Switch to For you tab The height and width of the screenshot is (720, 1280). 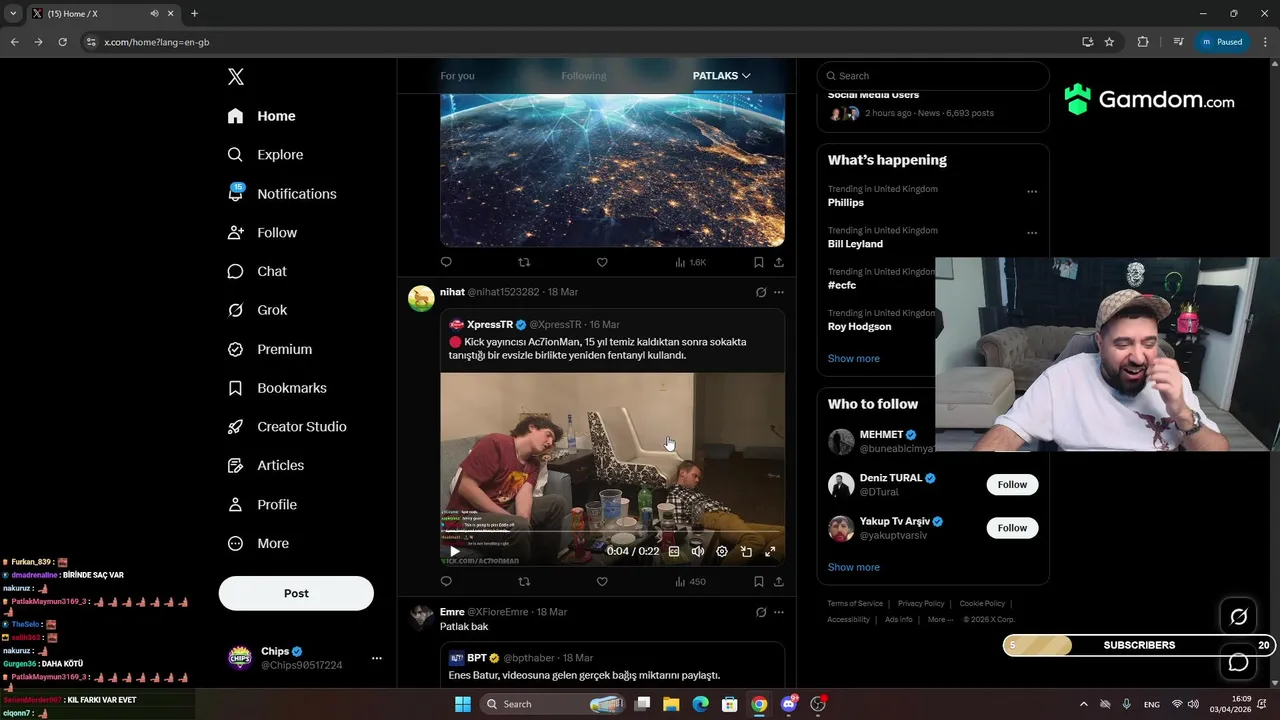tap(458, 76)
